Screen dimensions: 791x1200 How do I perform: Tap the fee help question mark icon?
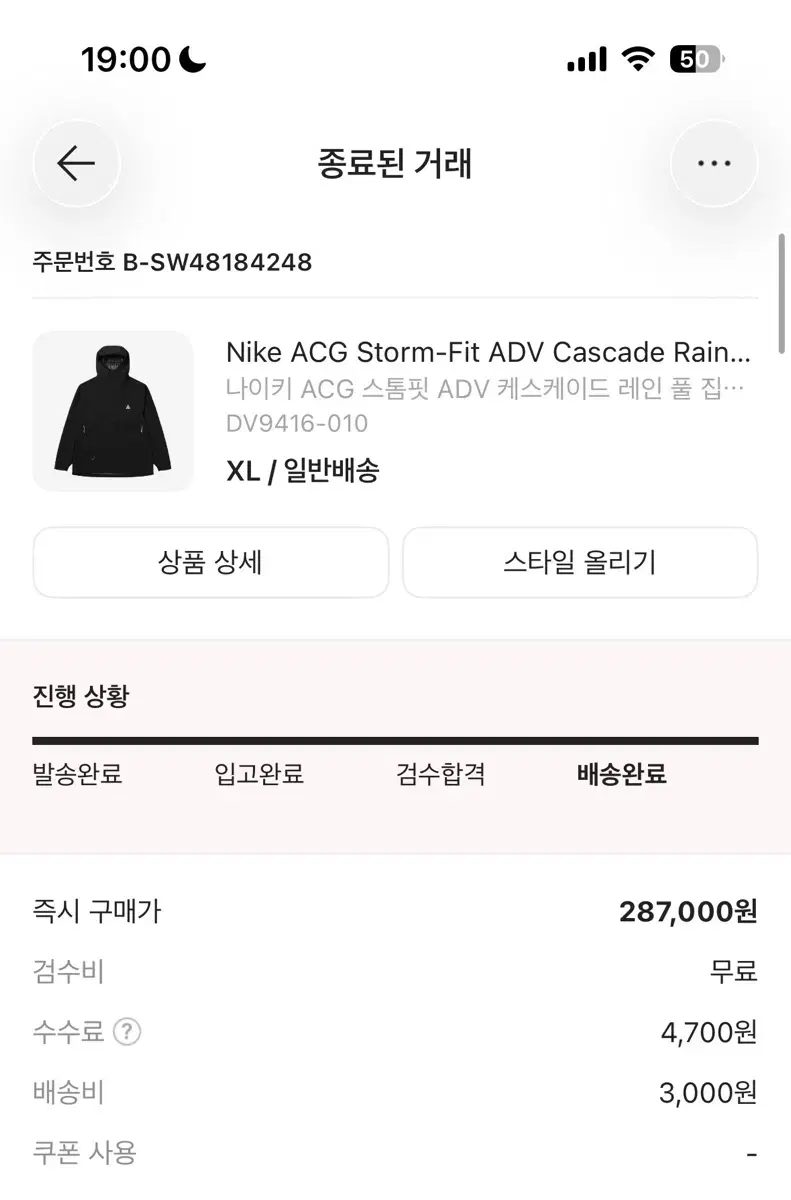click(x=126, y=1032)
